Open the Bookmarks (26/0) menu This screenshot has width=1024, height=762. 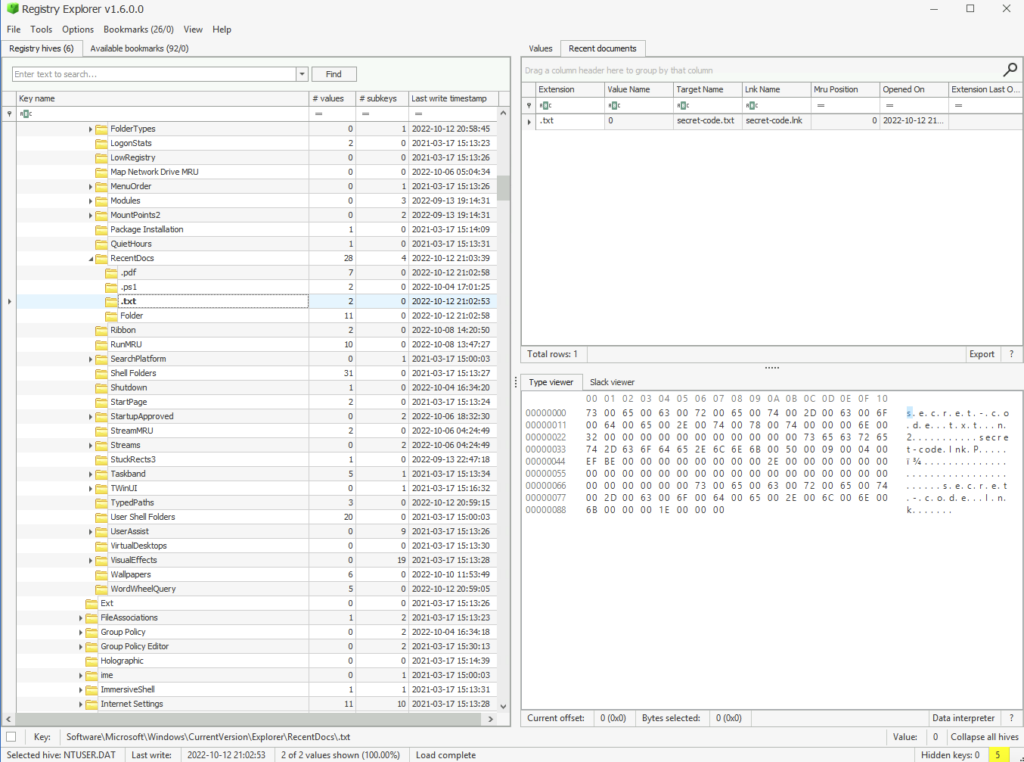pyautogui.click(x=138, y=29)
